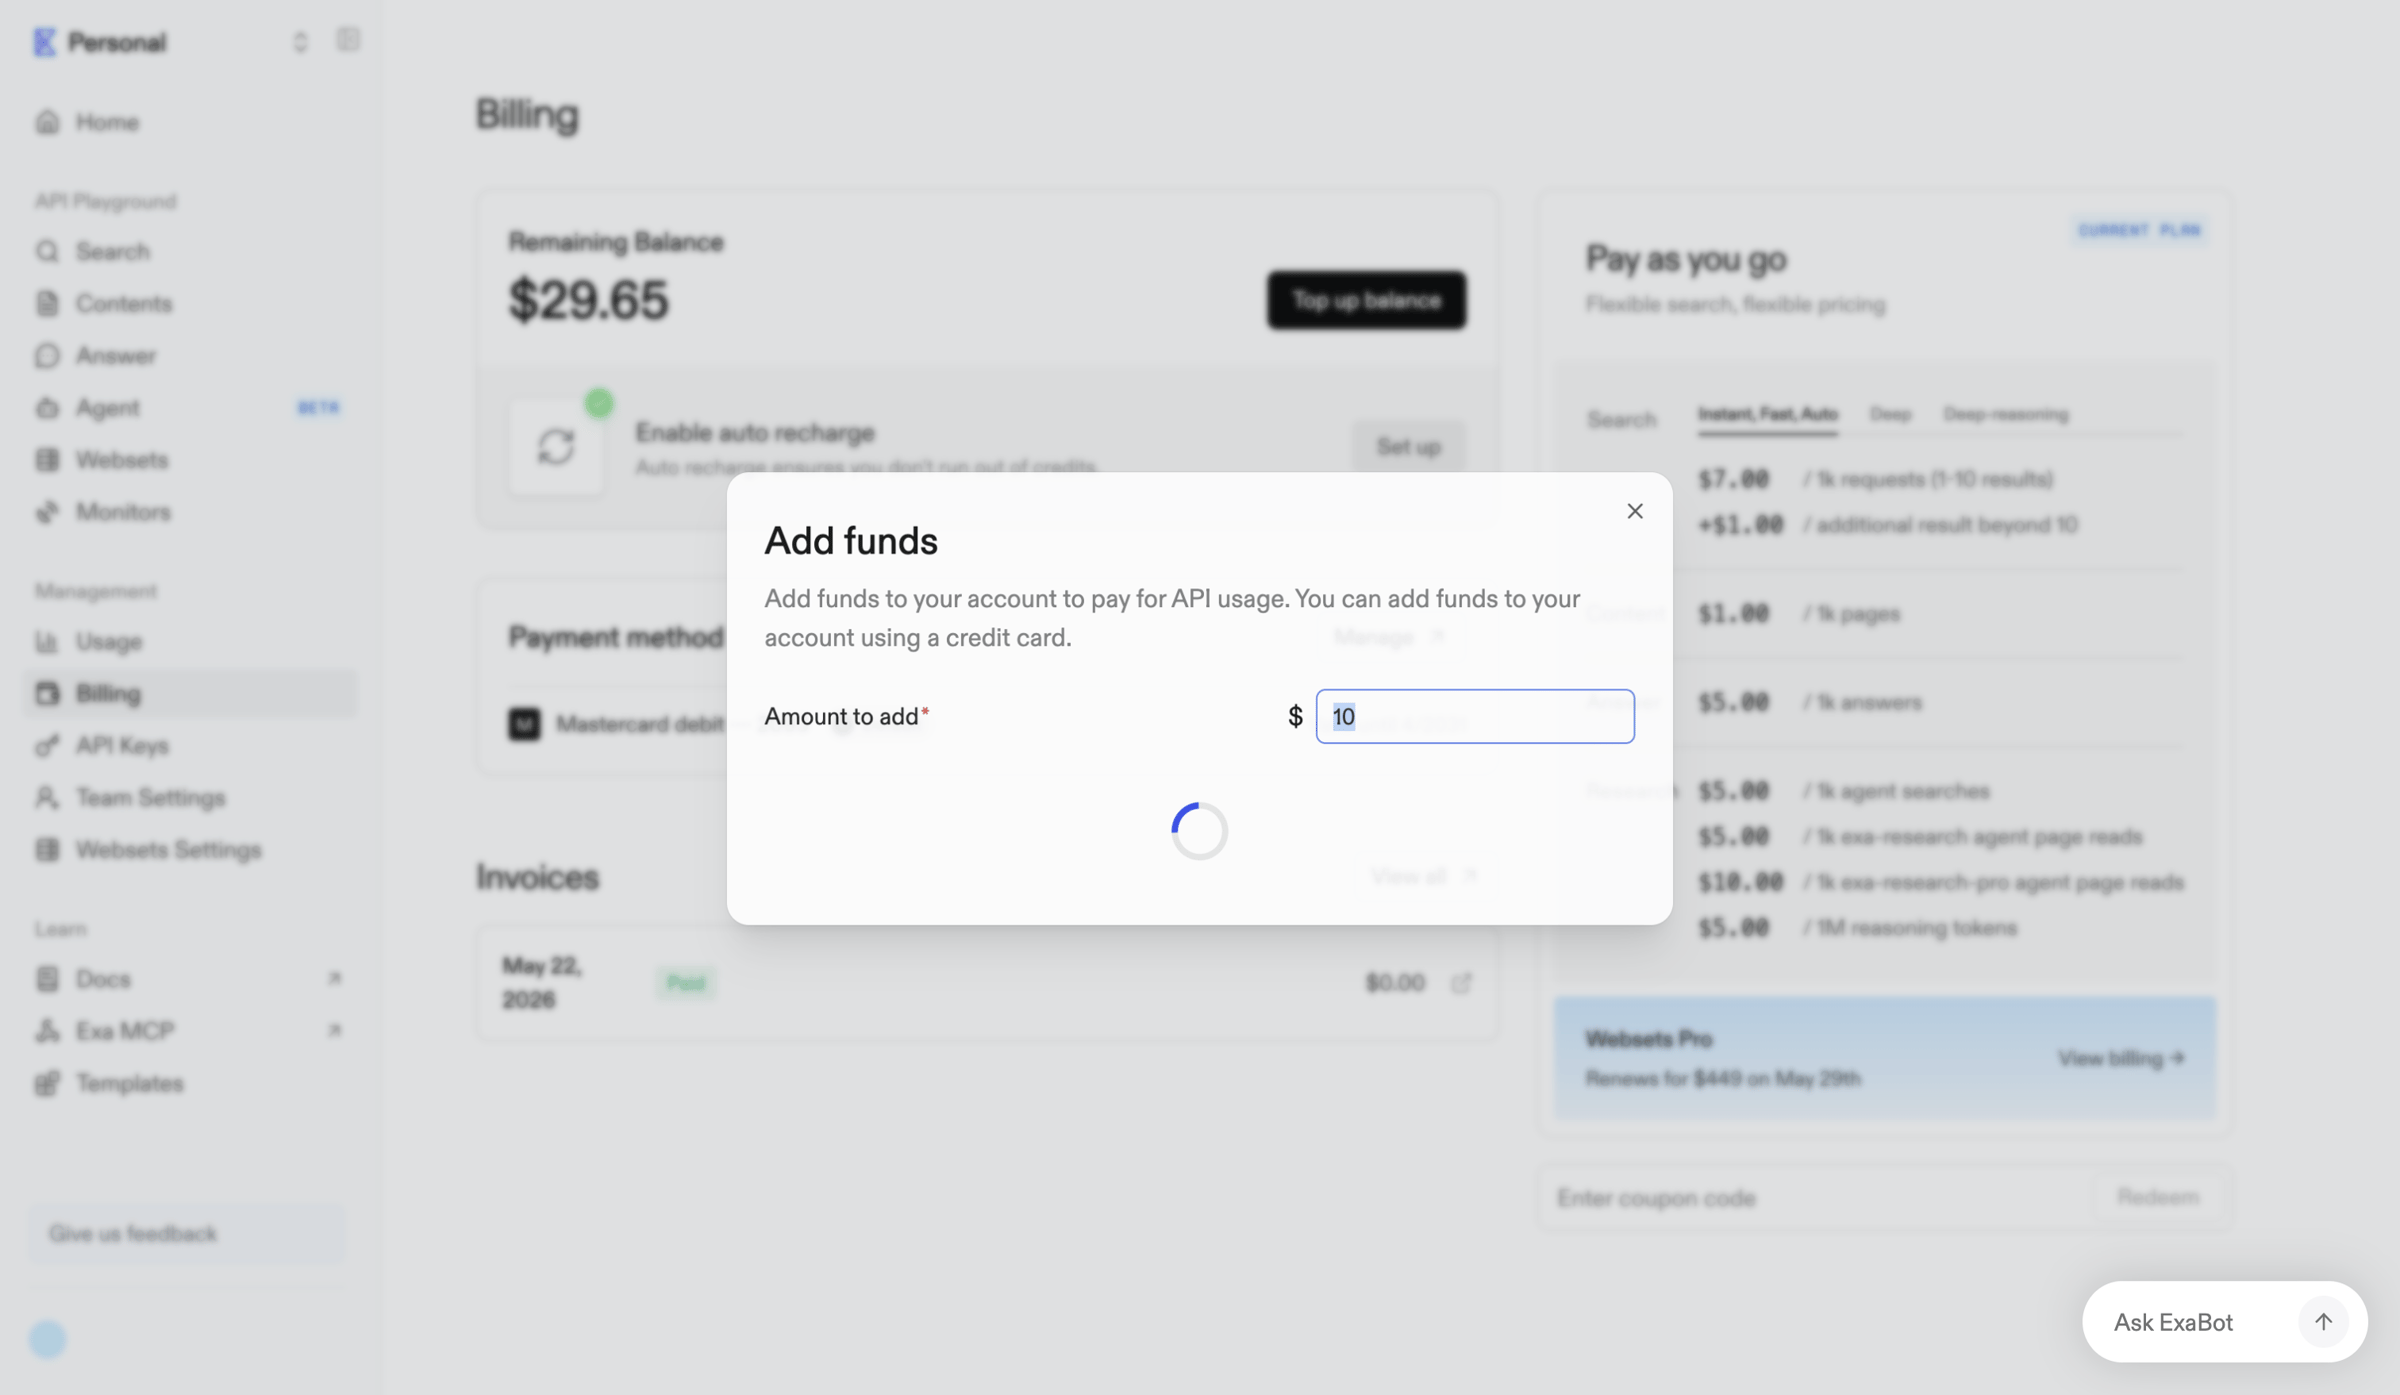Click the Enter coupon code field
The height and width of the screenshot is (1395, 2400).
tap(1817, 1197)
